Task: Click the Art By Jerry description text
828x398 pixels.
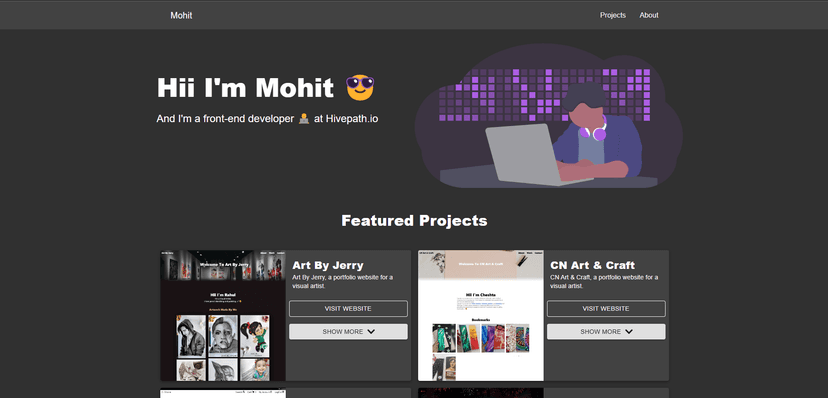Action: [342, 281]
